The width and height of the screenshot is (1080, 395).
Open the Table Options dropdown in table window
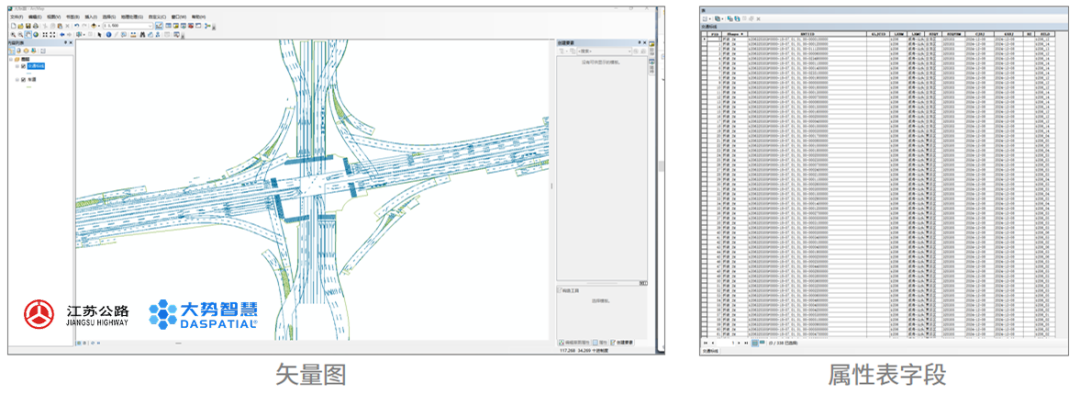click(x=707, y=19)
